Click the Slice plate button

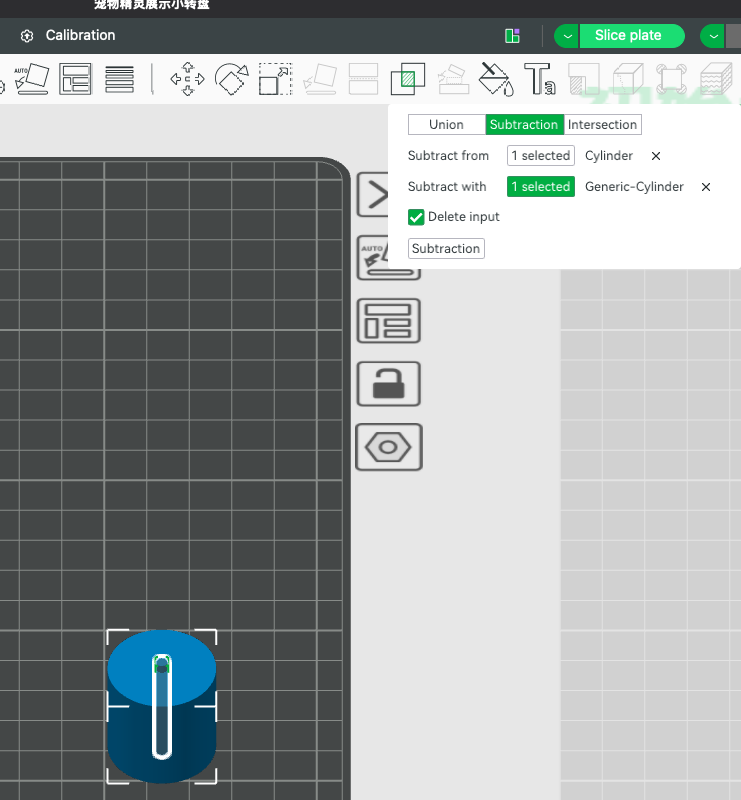click(x=628, y=36)
